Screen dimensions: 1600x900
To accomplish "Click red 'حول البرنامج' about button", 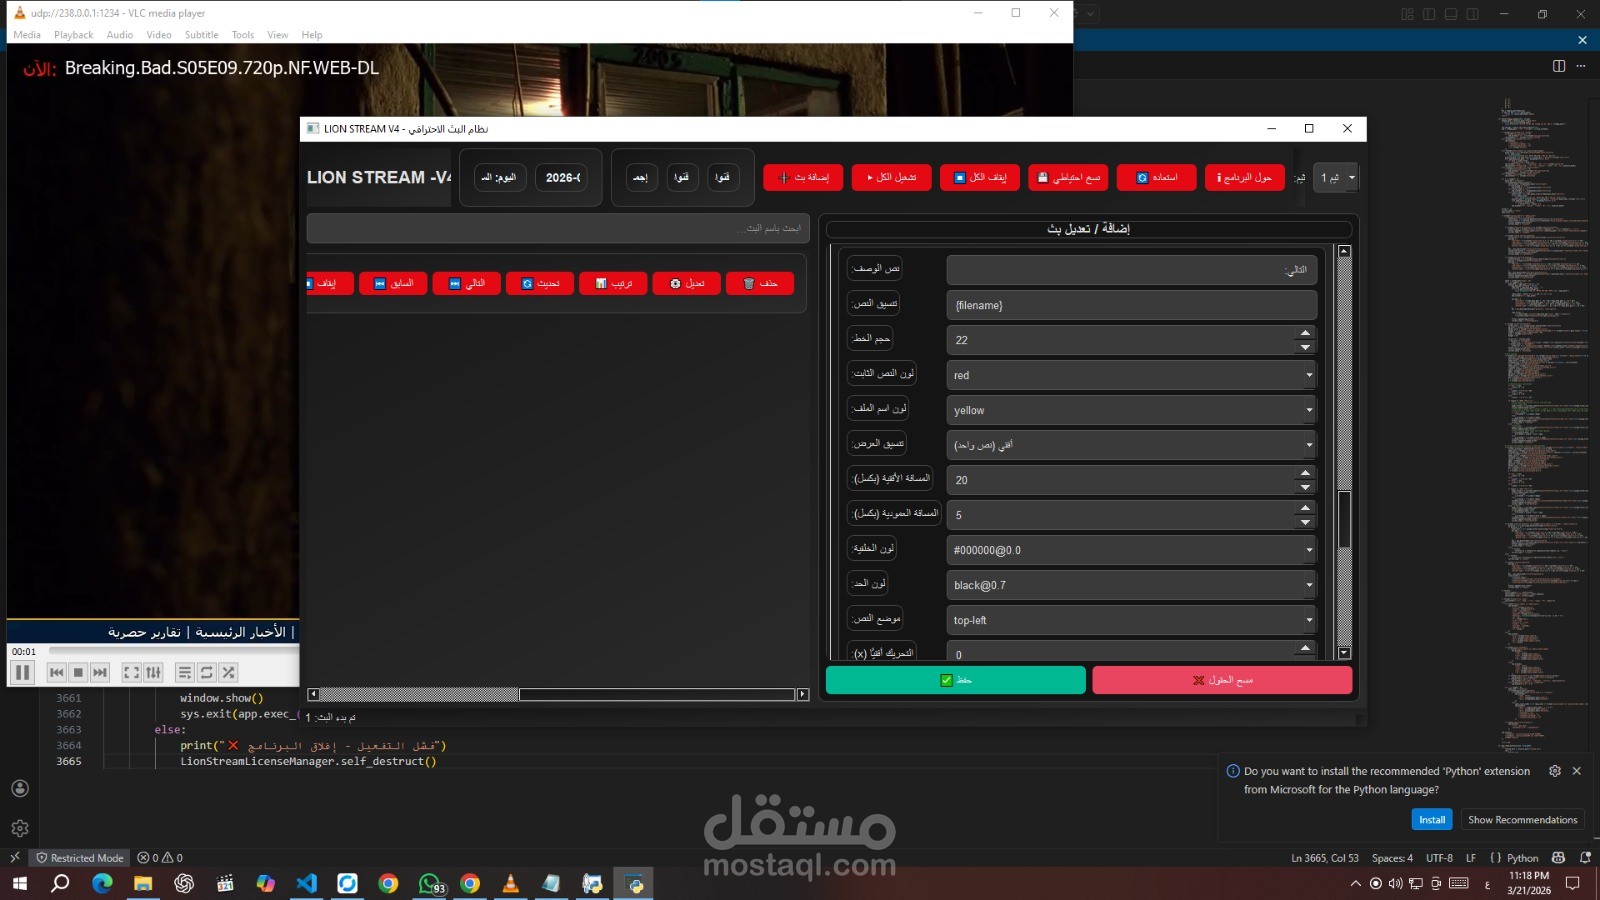I will coord(1245,177).
